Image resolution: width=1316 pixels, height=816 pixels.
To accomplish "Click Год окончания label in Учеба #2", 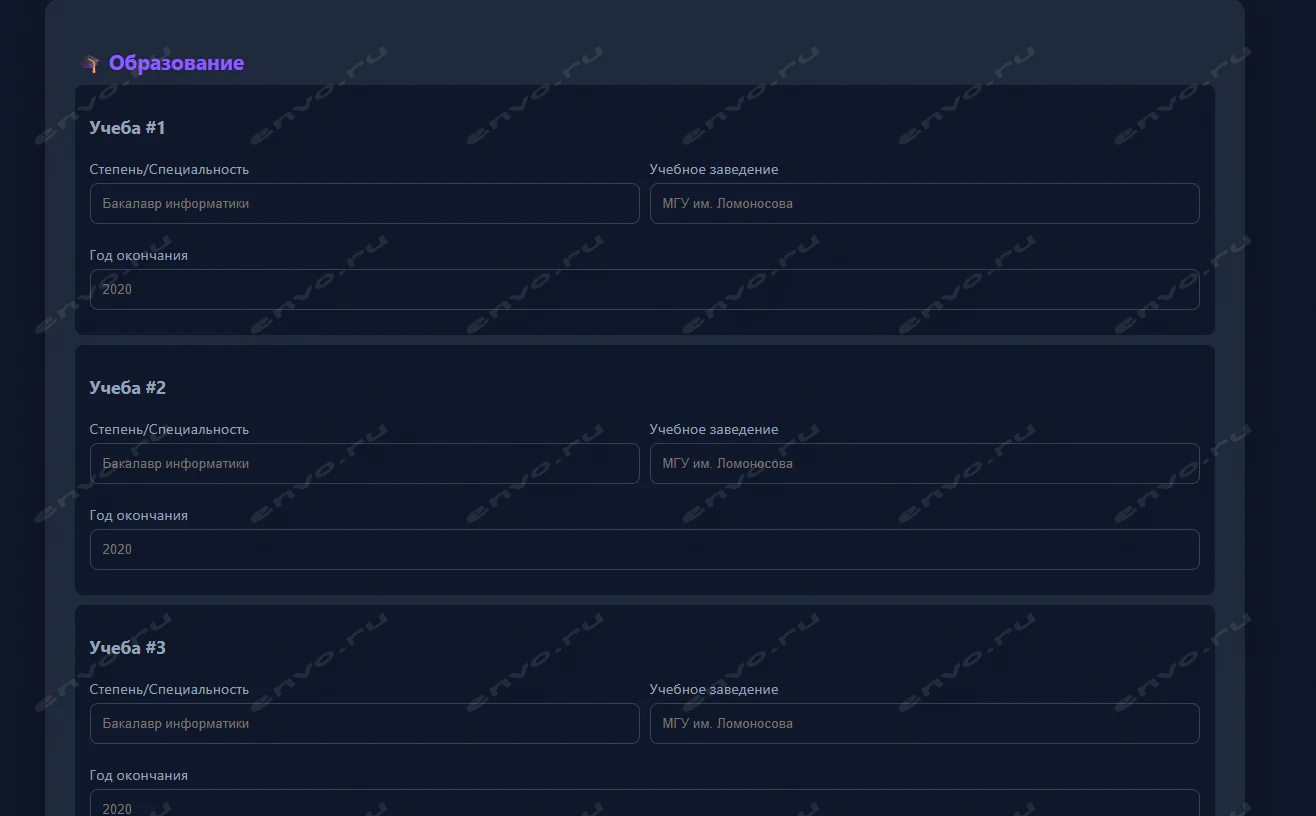I will pos(138,515).
